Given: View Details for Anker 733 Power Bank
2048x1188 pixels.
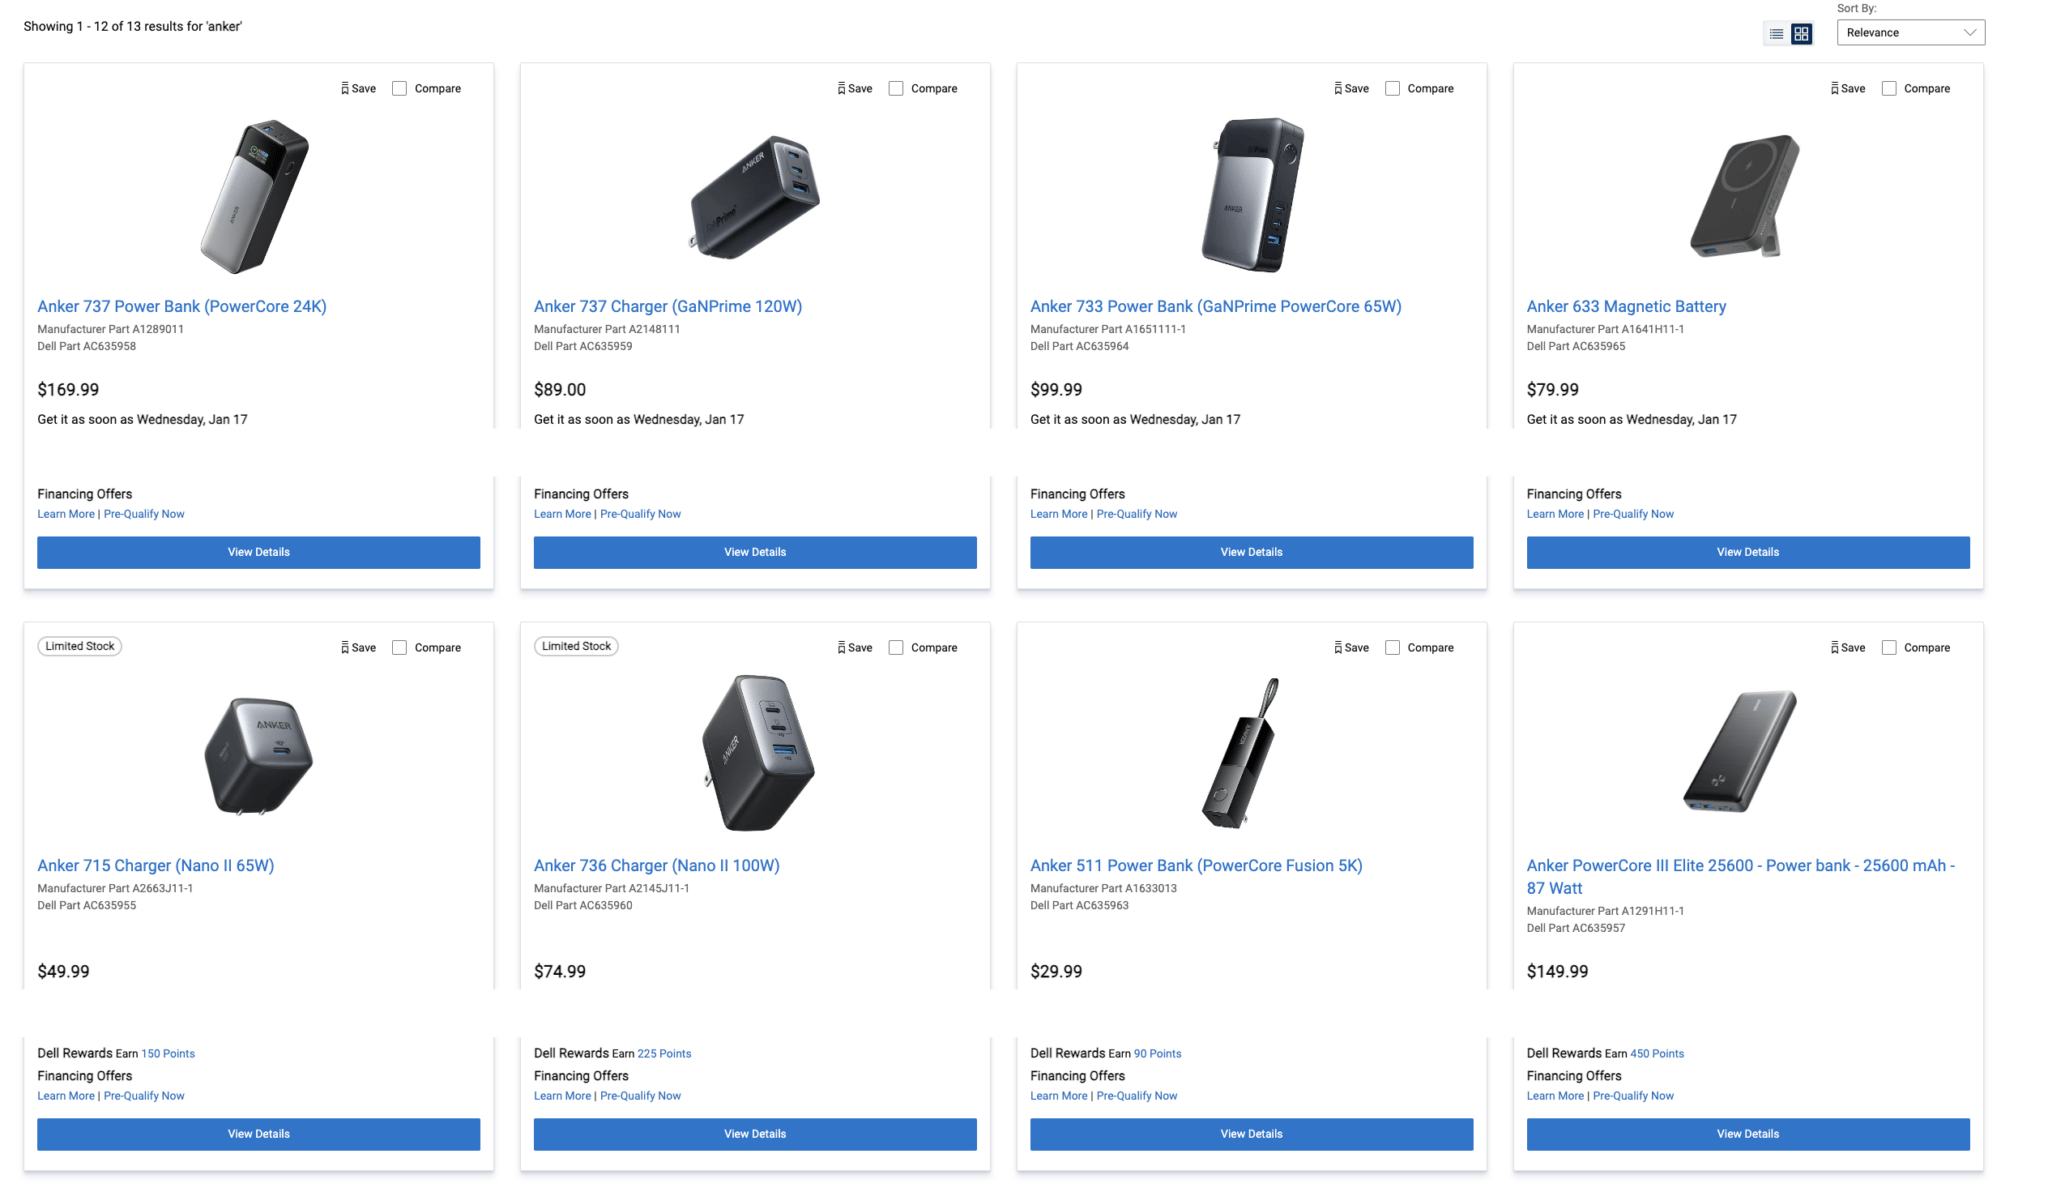Looking at the screenshot, I should pyautogui.click(x=1251, y=552).
